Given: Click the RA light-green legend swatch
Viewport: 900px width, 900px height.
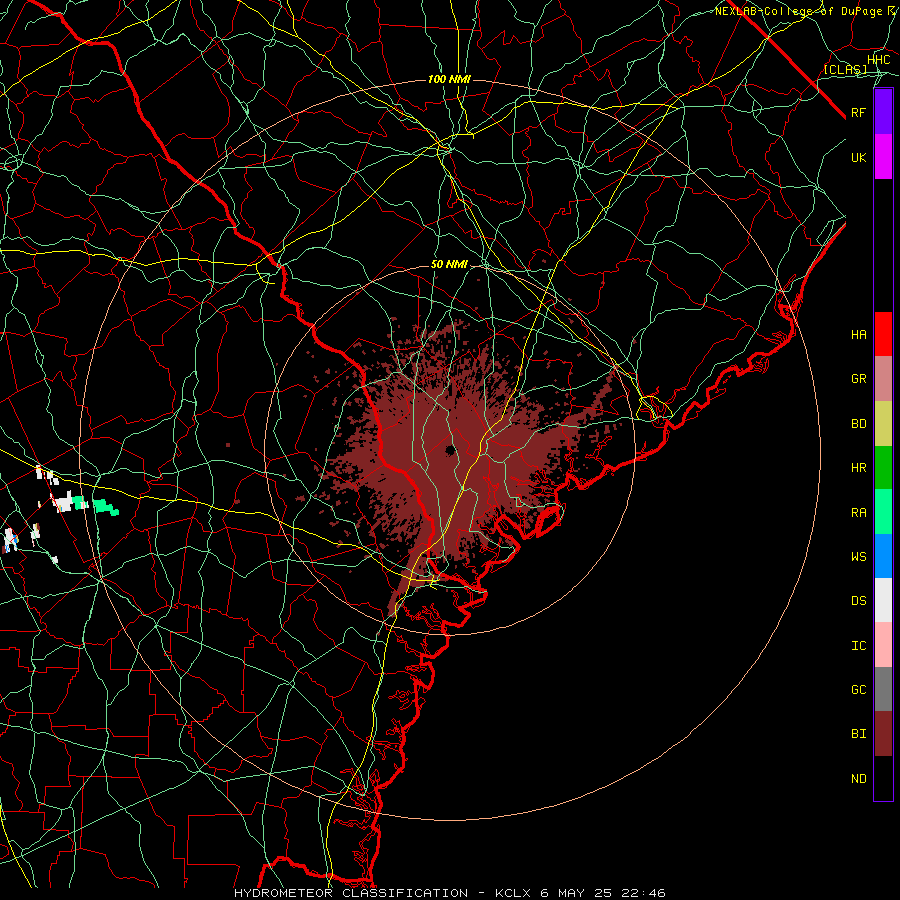Looking at the screenshot, I should (883, 512).
